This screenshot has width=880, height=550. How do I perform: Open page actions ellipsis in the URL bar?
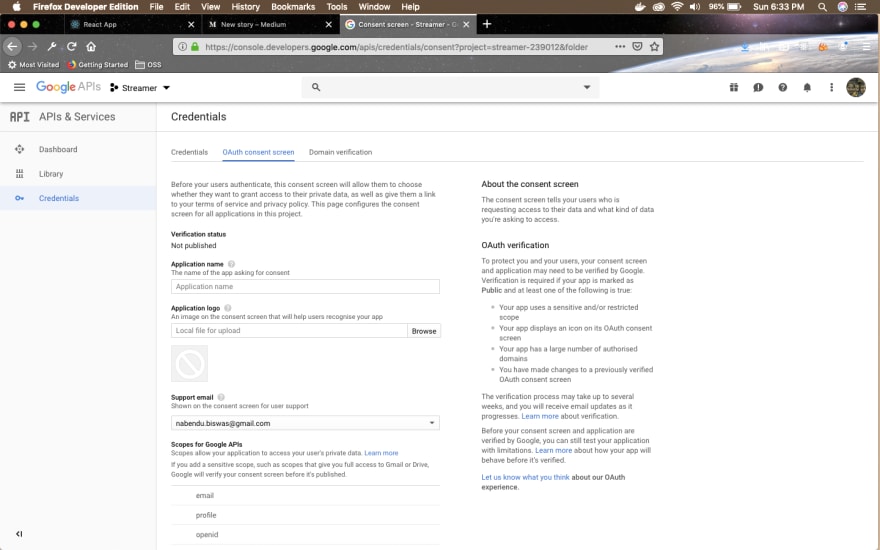click(620, 47)
